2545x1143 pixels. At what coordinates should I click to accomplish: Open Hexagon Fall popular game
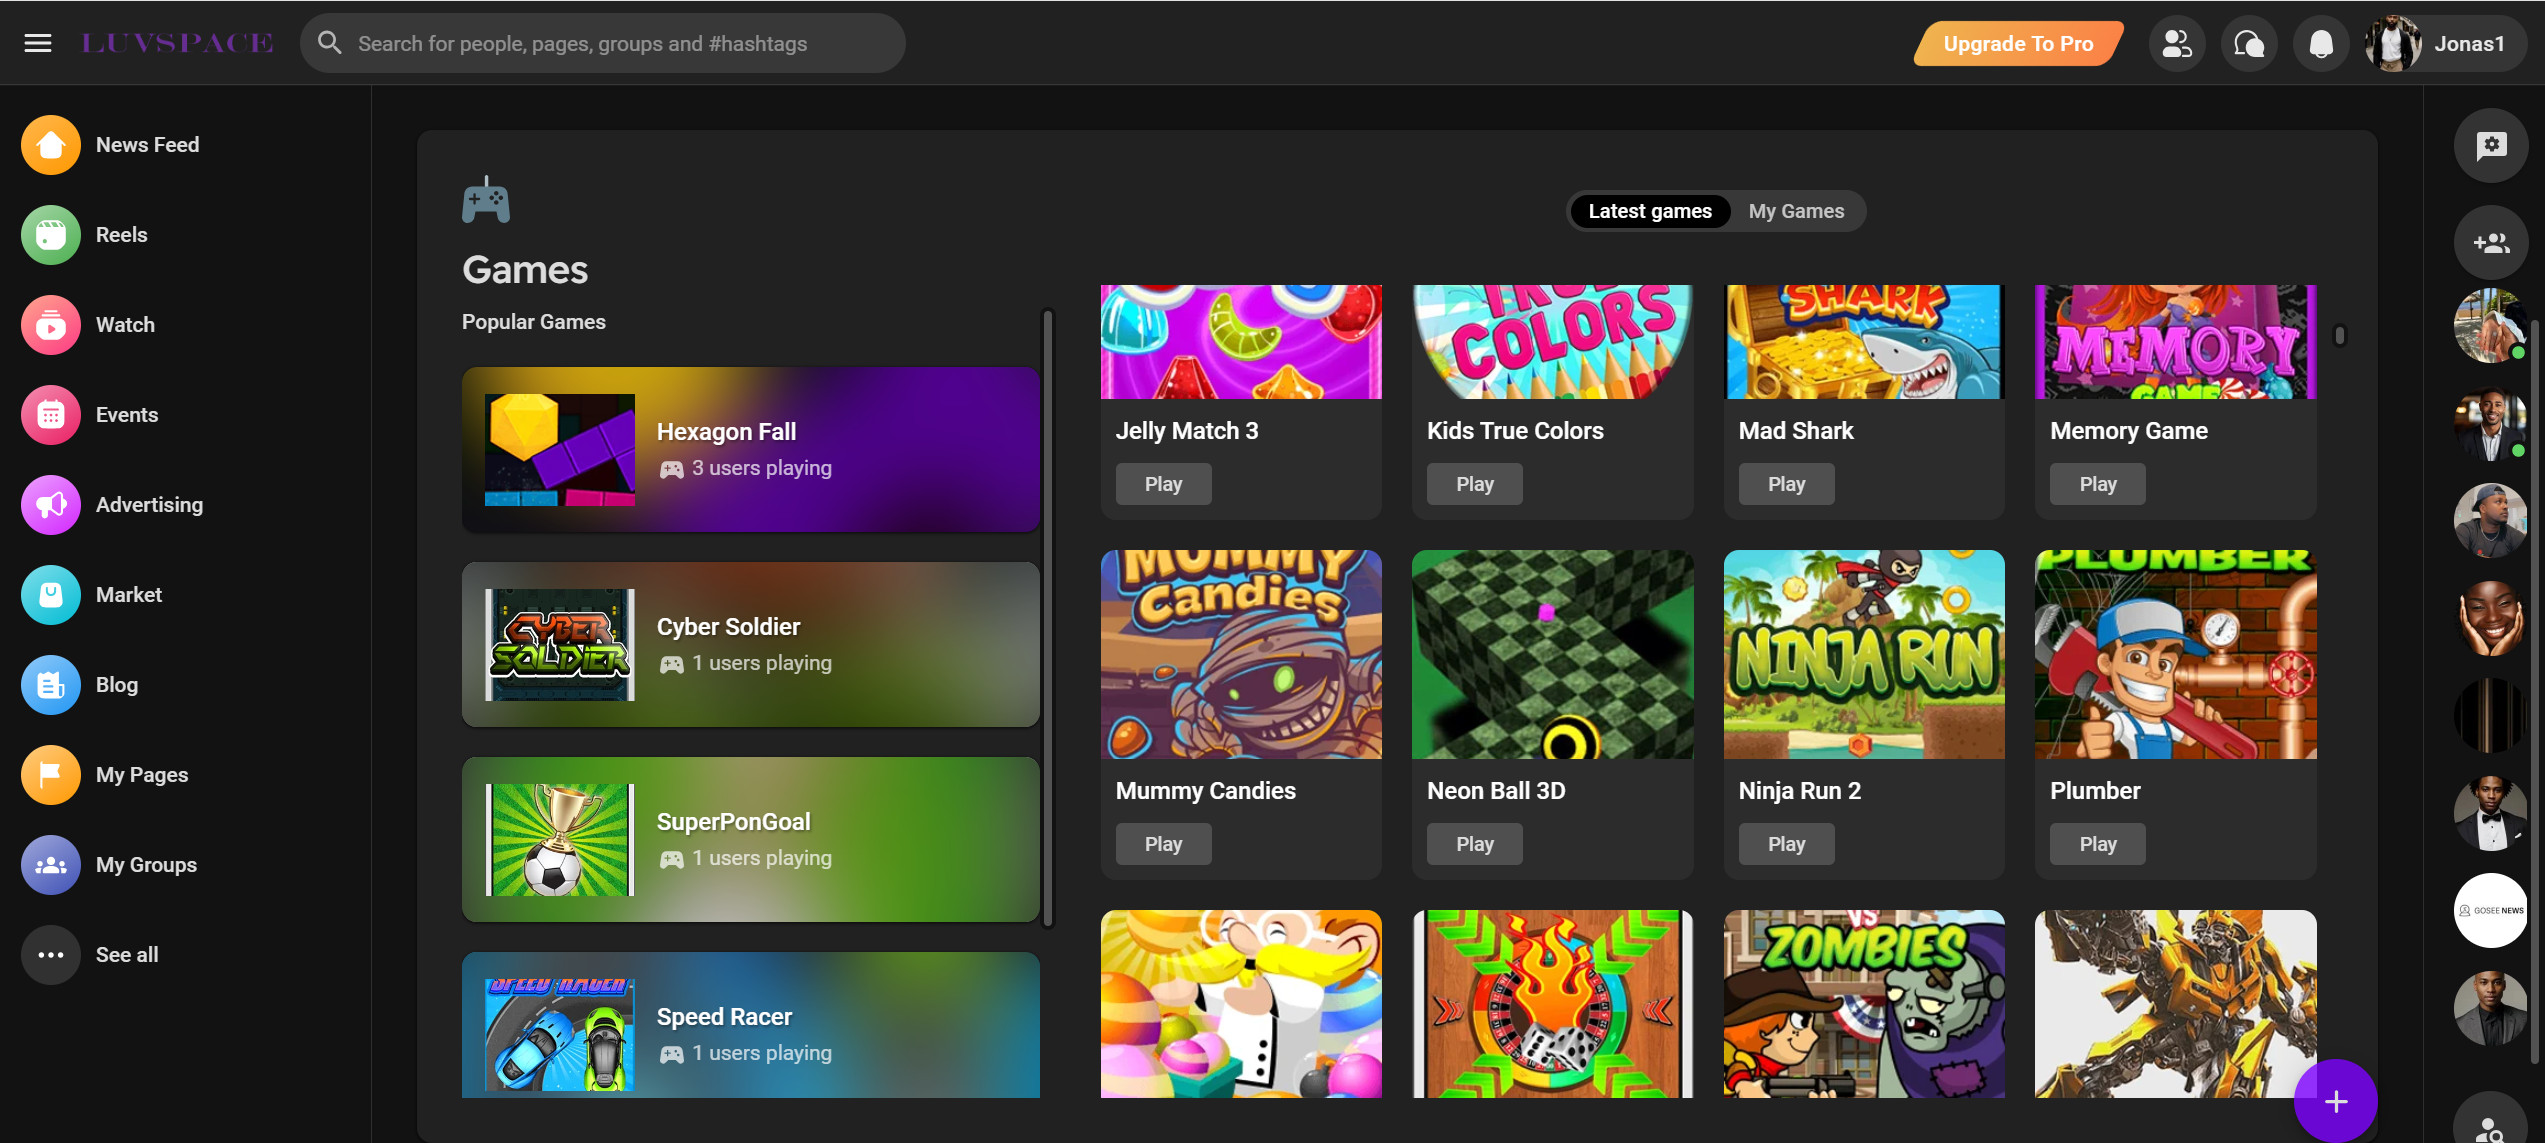coord(751,449)
